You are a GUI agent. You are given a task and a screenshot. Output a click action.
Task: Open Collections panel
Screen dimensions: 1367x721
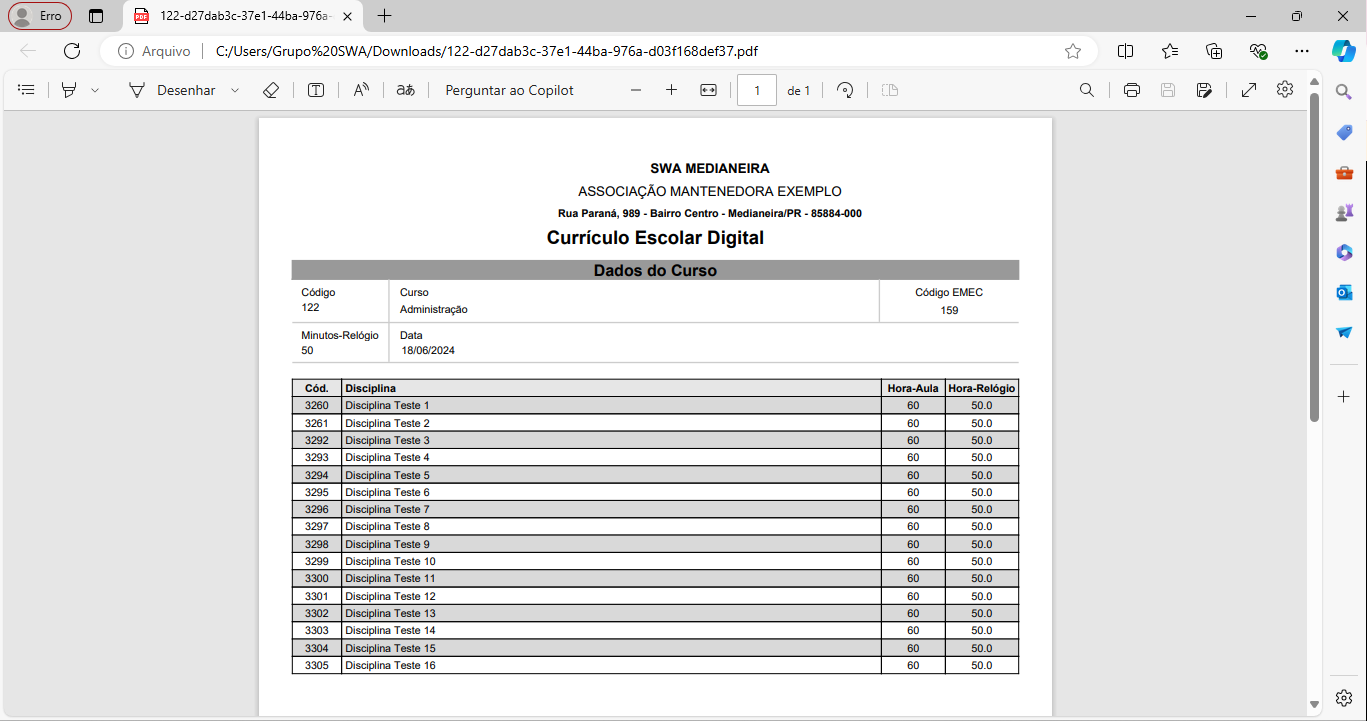click(x=1215, y=51)
